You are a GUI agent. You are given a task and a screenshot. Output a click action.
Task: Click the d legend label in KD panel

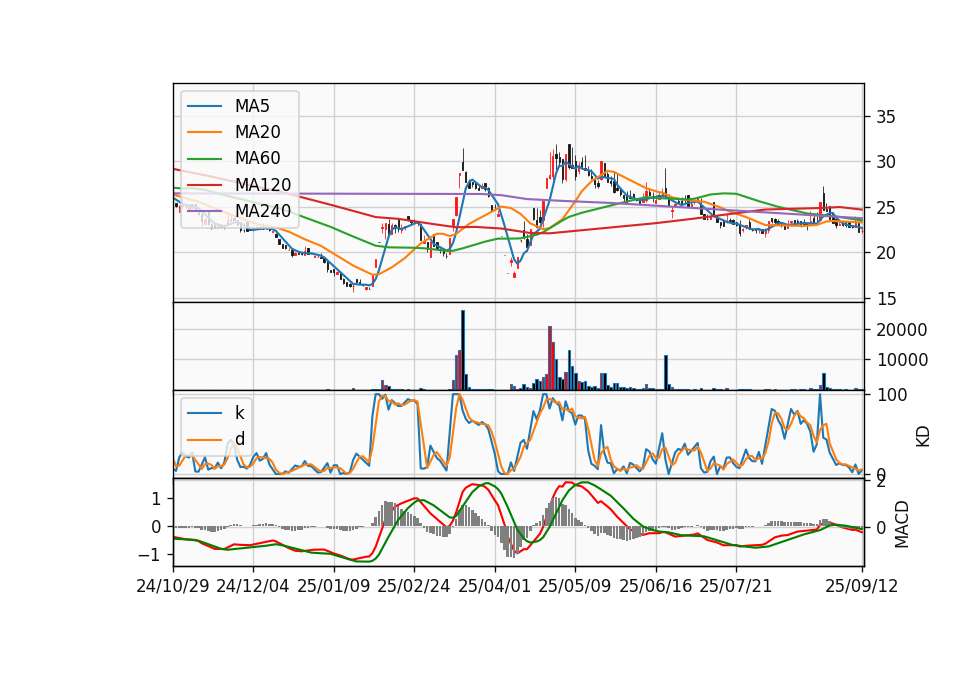[x=240, y=439]
